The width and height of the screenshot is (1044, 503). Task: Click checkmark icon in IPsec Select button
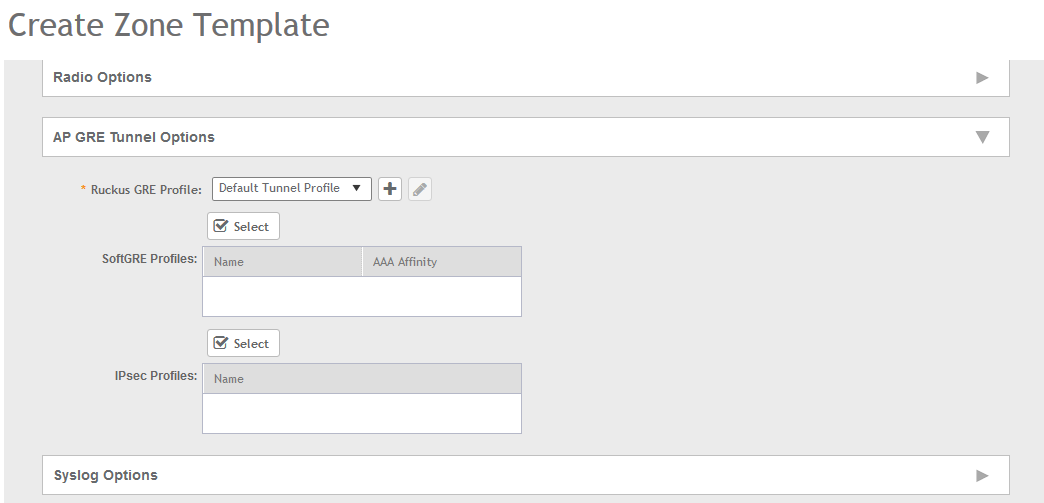coord(222,343)
